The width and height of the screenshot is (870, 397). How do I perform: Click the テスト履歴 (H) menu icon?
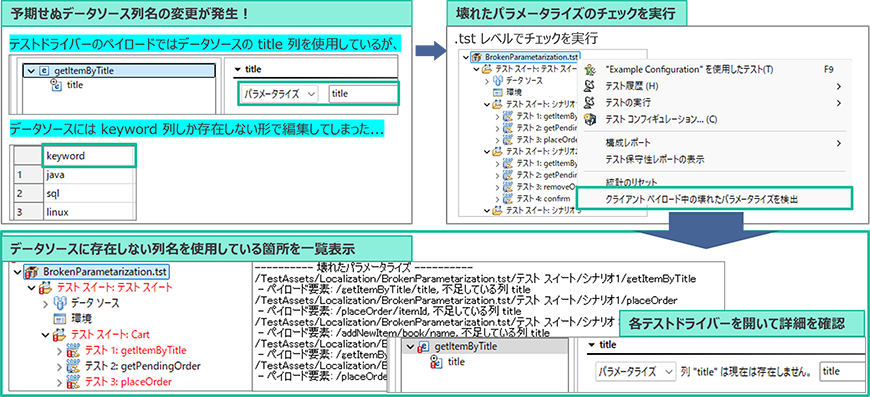(591, 86)
